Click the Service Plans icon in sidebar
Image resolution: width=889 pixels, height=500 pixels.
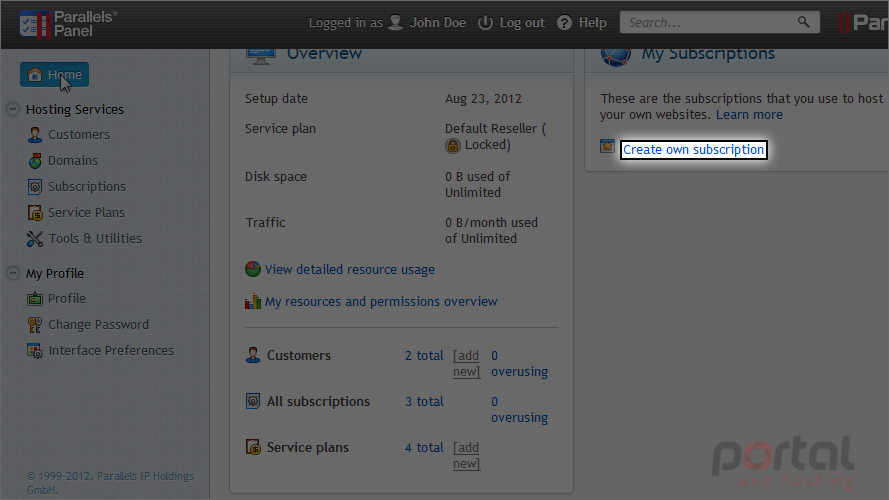[x=35, y=213]
